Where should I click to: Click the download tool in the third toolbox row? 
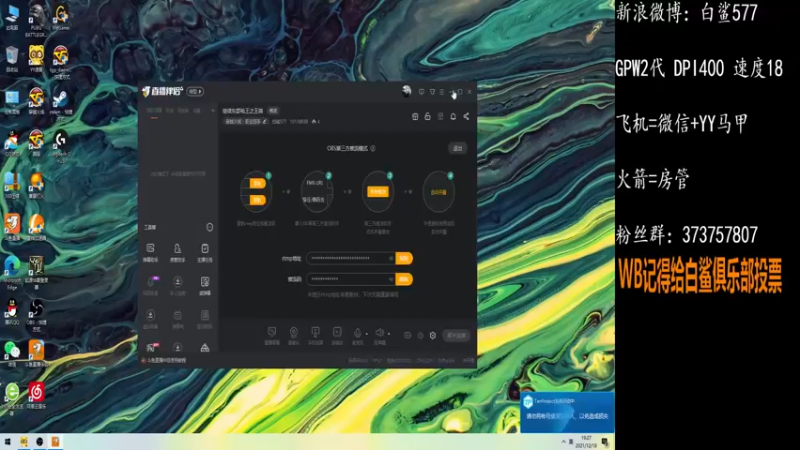click(151, 318)
